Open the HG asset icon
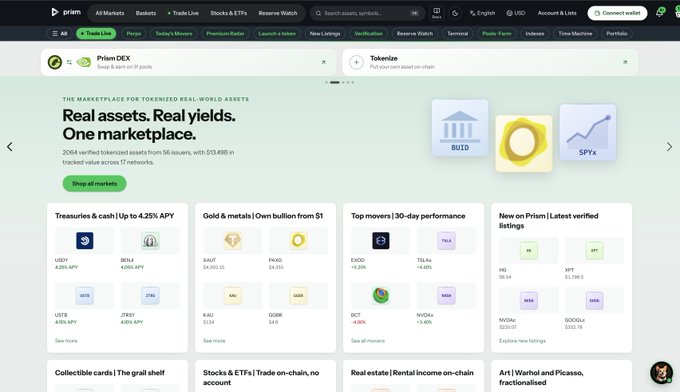The image size is (680, 392). click(x=529, y=251)
